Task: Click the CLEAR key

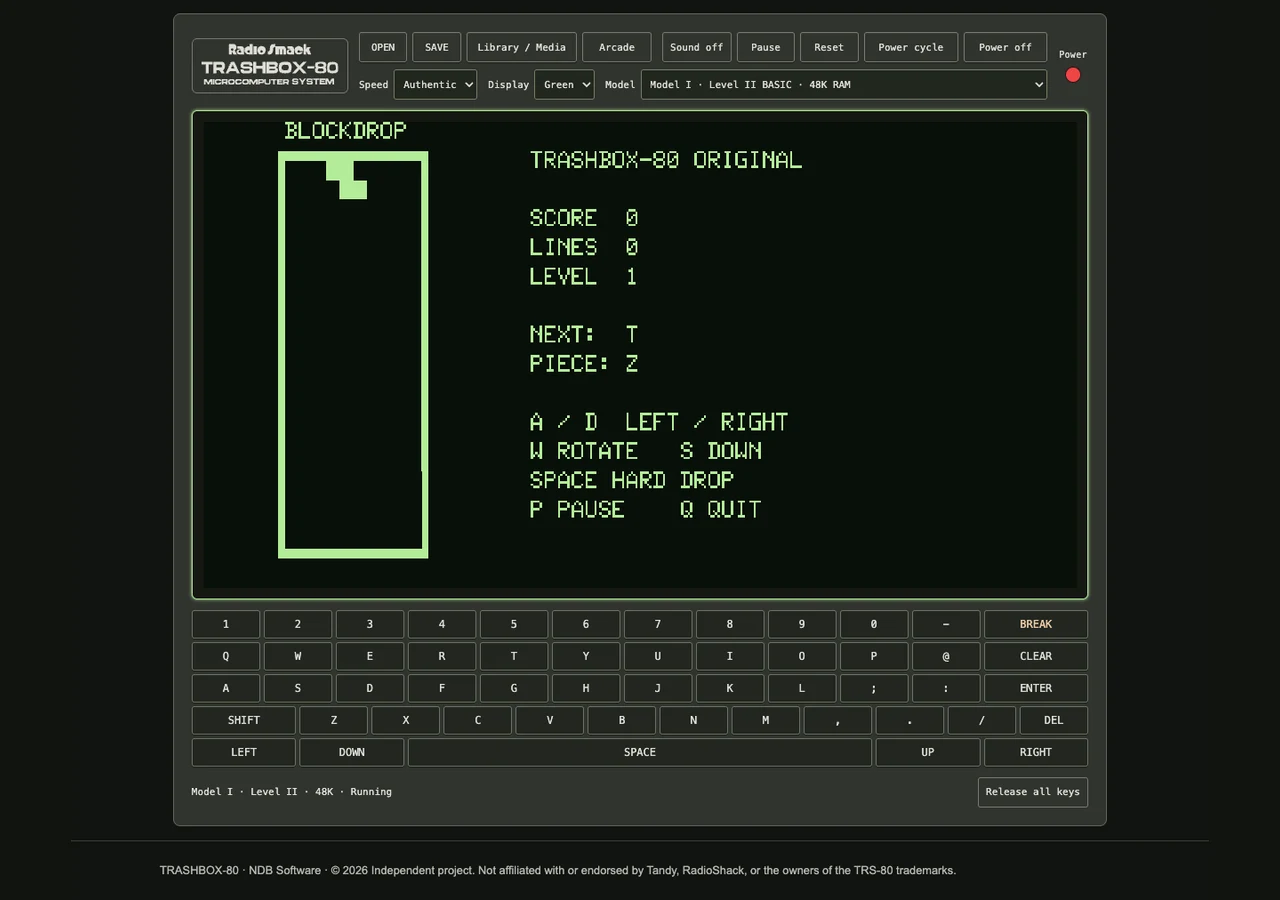Action: [x=1036, y=656]
